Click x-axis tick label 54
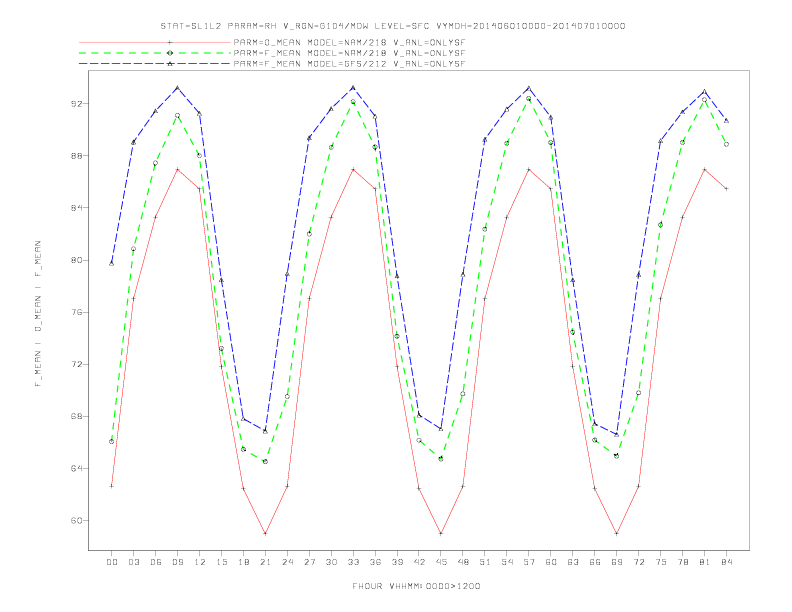The height and width of the screenshot is (612, 792). coord(507,562)
